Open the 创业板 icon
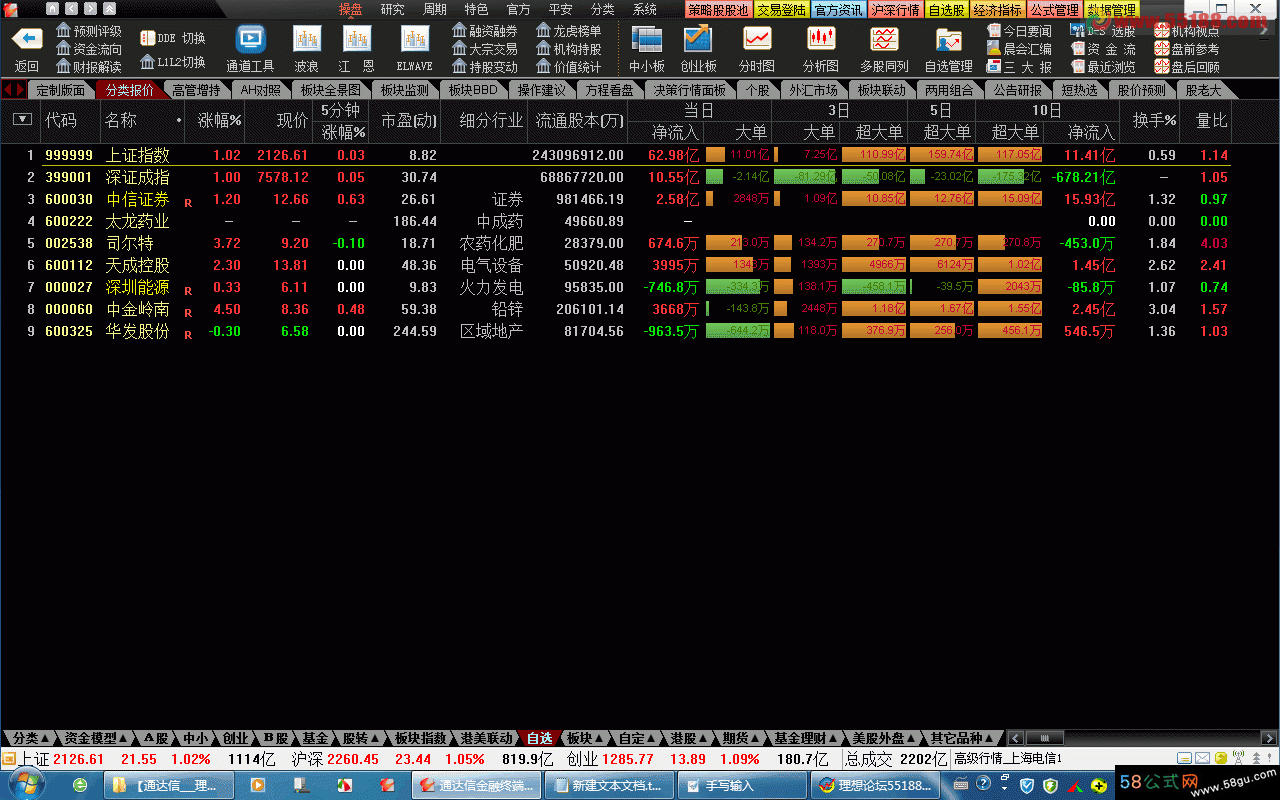1280x800 pixels. tap(698, 40)
